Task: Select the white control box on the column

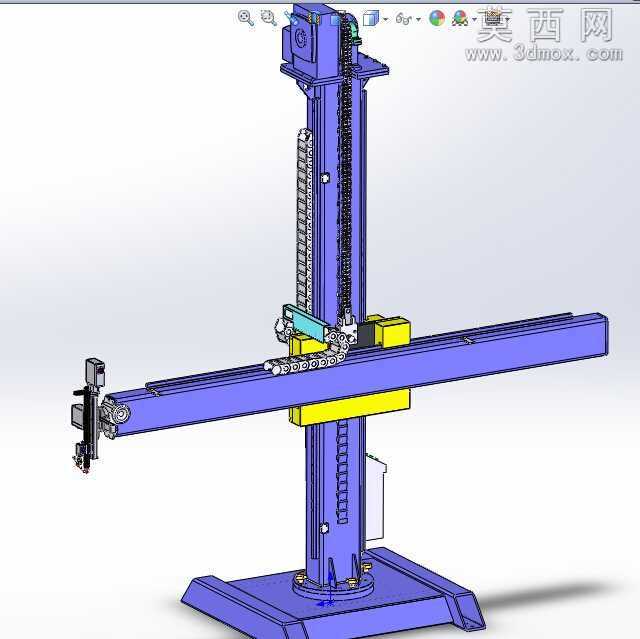Action: point(376,499)
